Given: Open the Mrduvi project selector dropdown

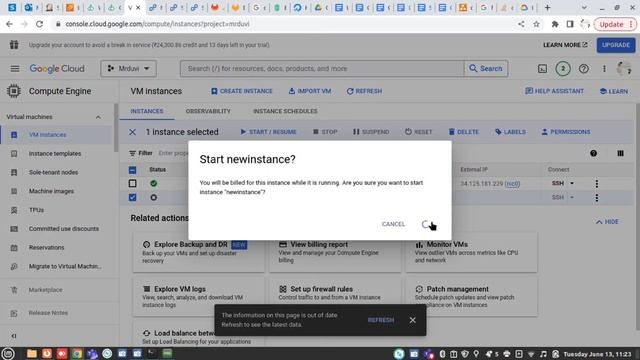Looking at the screenshot, I should (128, 69).
